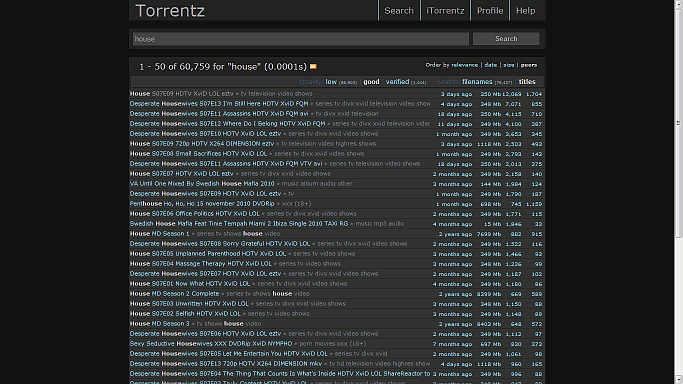Click the RSS feed icon next to results count
The height and width of the screenshot is (384, 683).
pos(313,67)
